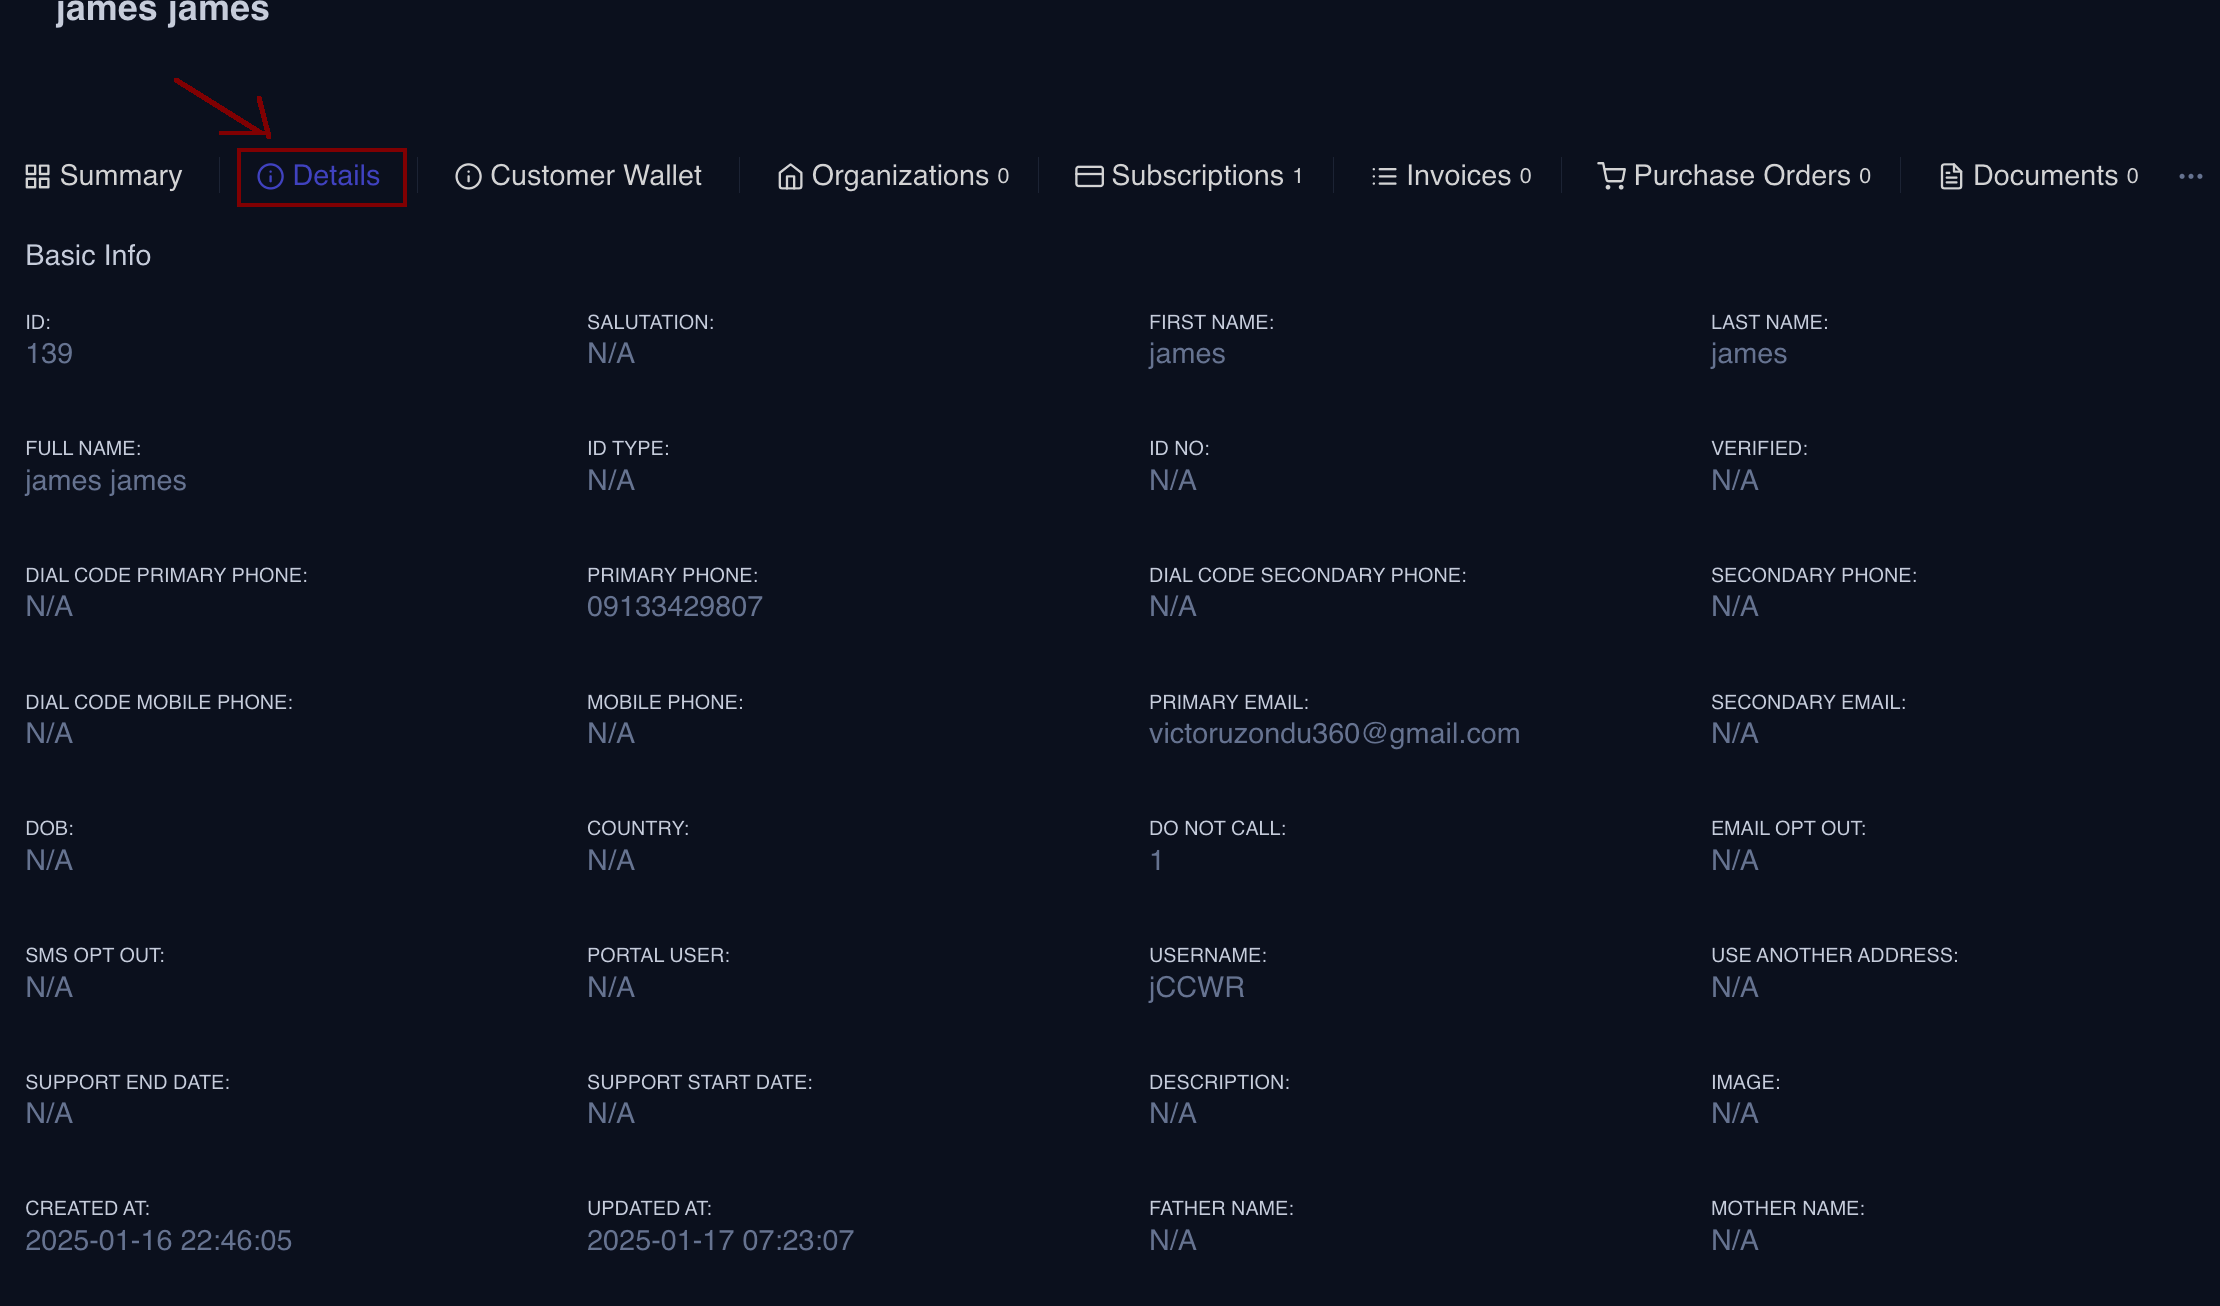2220x1306 pixels.
Task: Open the Purchase Orders tab
Action: point(1741,176)
